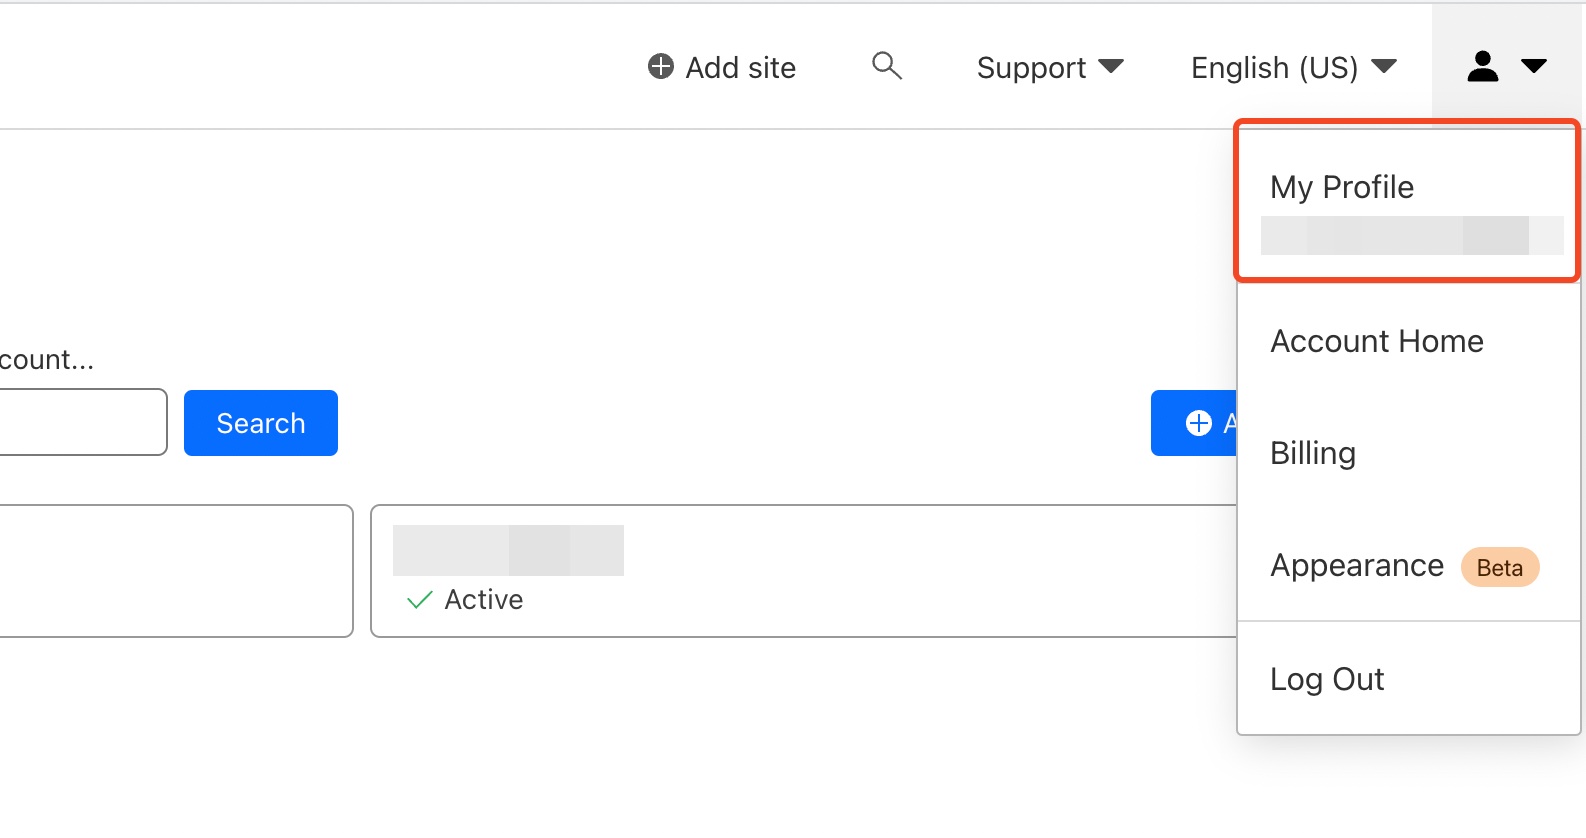Click the green Active checkmark icon
Screen dimensions: 1586x838
point(420,600)
